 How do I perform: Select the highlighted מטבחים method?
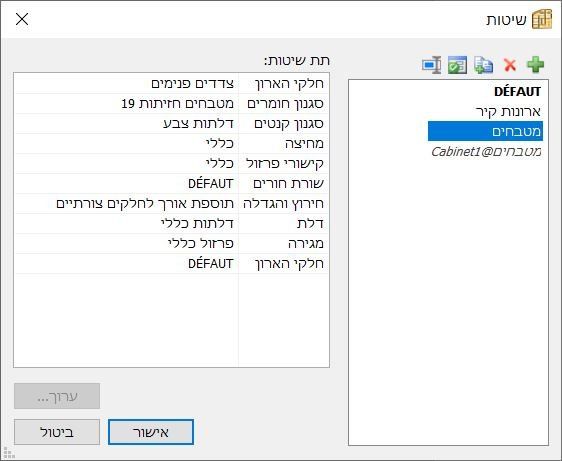[485, 131]
